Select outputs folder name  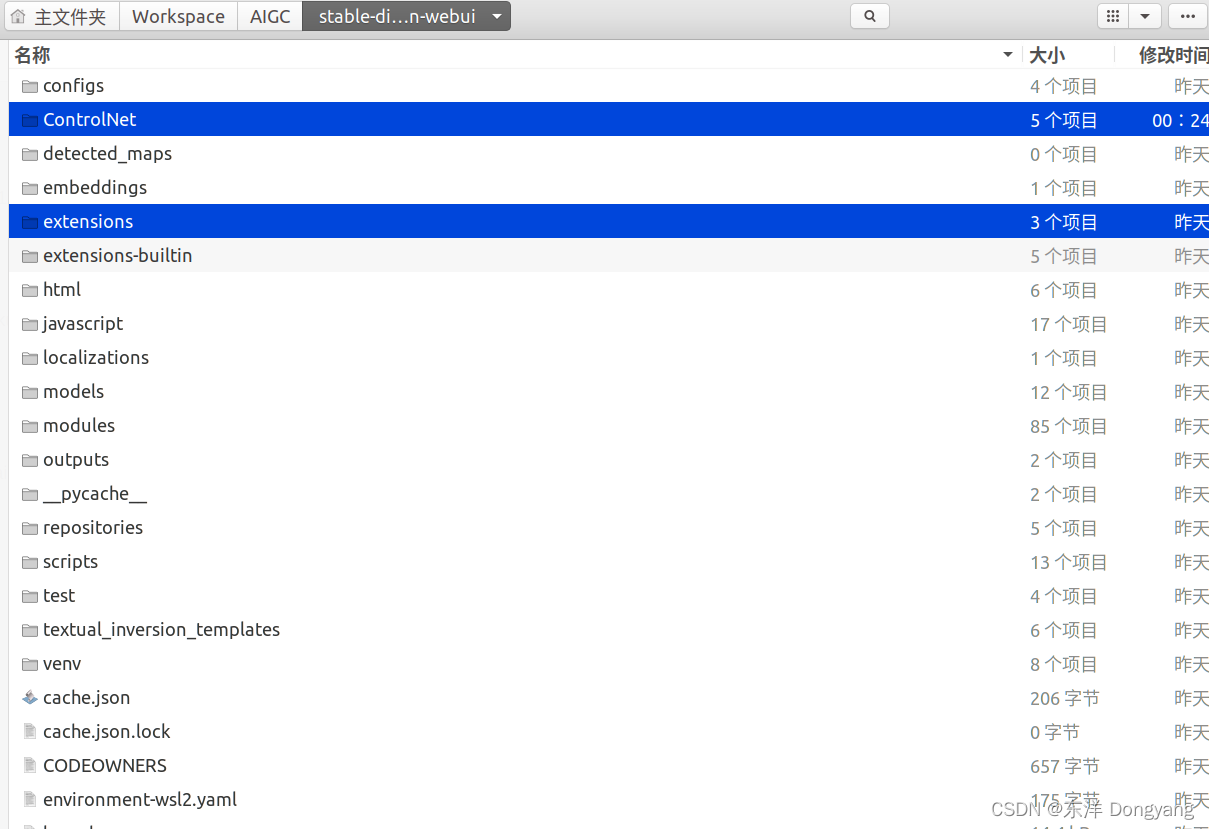[x=76, y=460]
